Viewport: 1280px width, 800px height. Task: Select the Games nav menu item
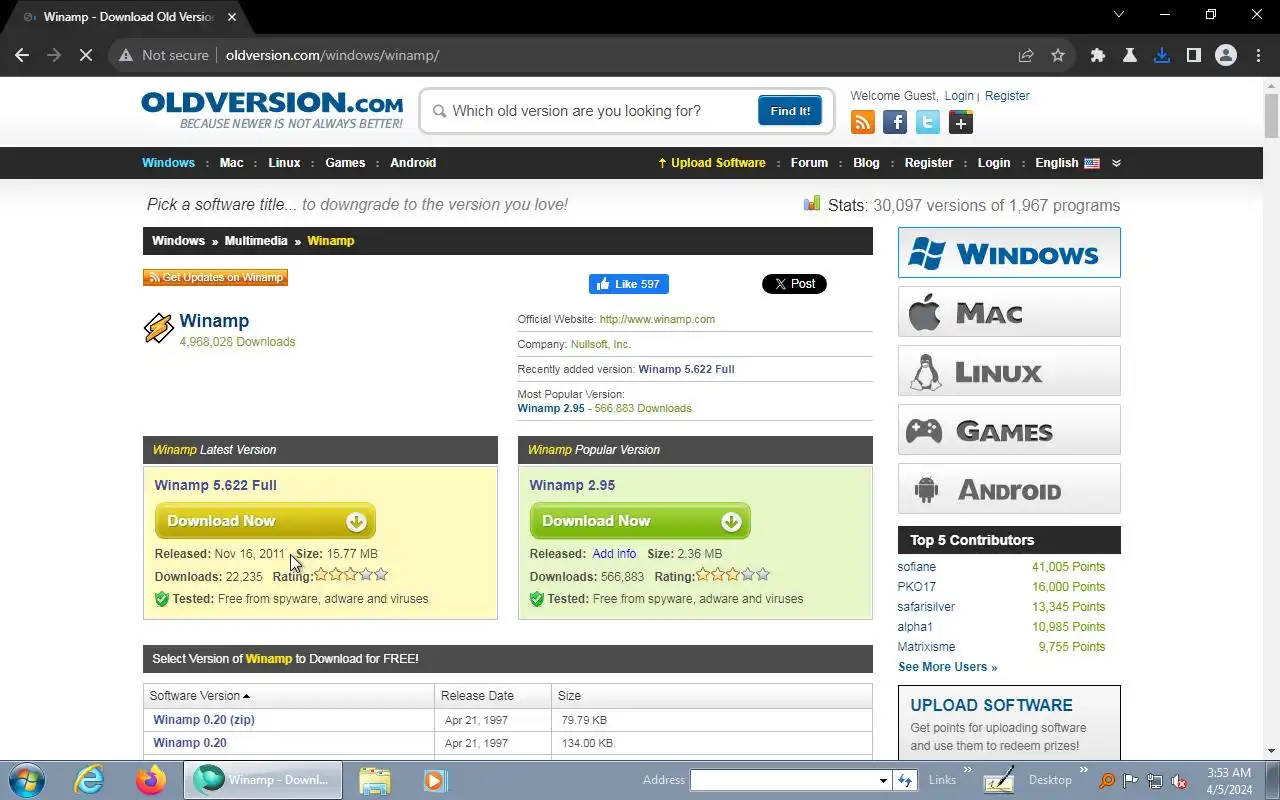click(x=345, y=163)
